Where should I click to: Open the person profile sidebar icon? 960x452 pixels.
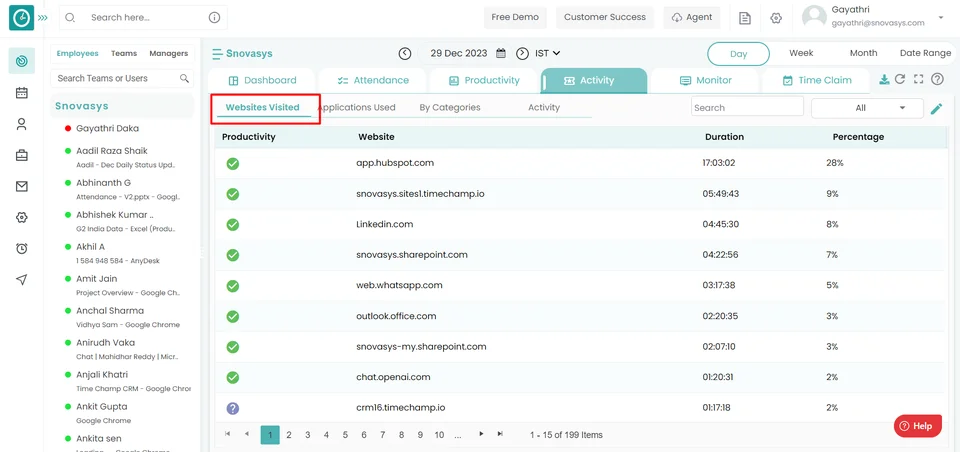click(x=21, y=124)
